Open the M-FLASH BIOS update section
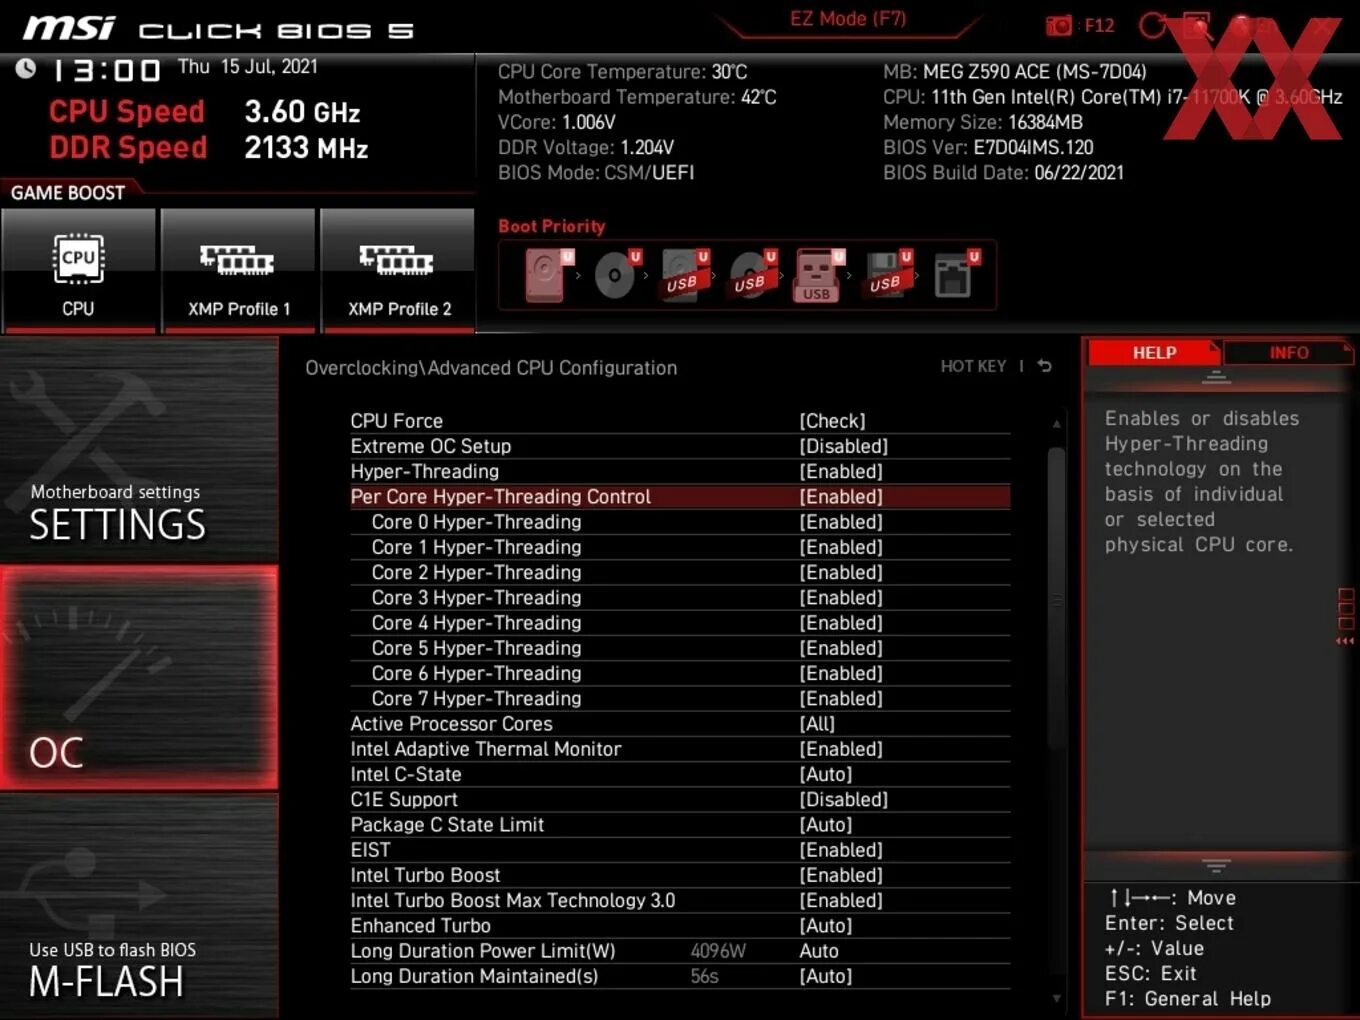The width and height of the screenshot is (1360, 1020). [139, 906]
